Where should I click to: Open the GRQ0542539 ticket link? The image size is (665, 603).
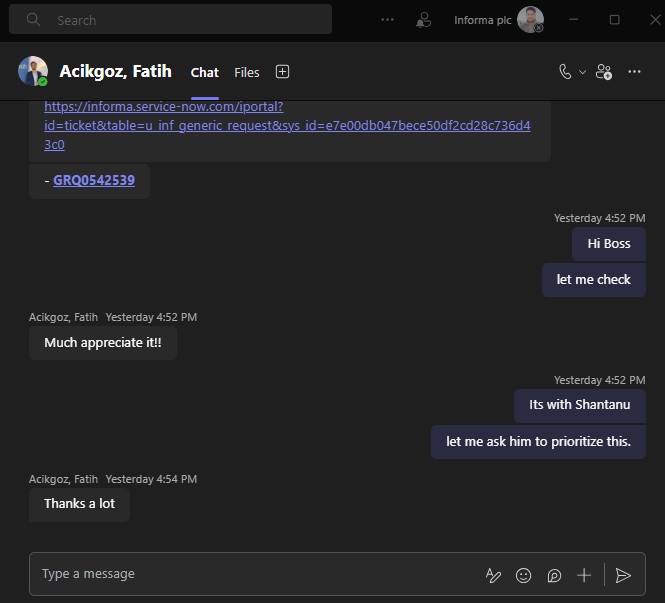94,180
